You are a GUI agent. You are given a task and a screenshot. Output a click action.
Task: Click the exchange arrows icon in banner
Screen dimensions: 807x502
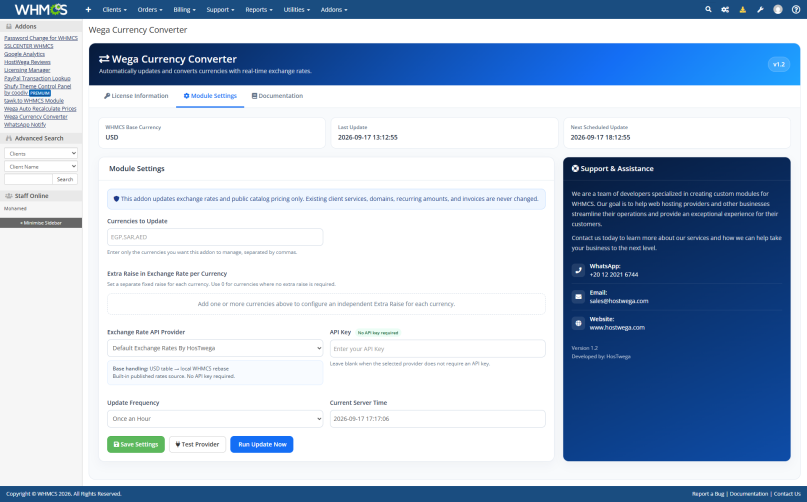(104, 59)
